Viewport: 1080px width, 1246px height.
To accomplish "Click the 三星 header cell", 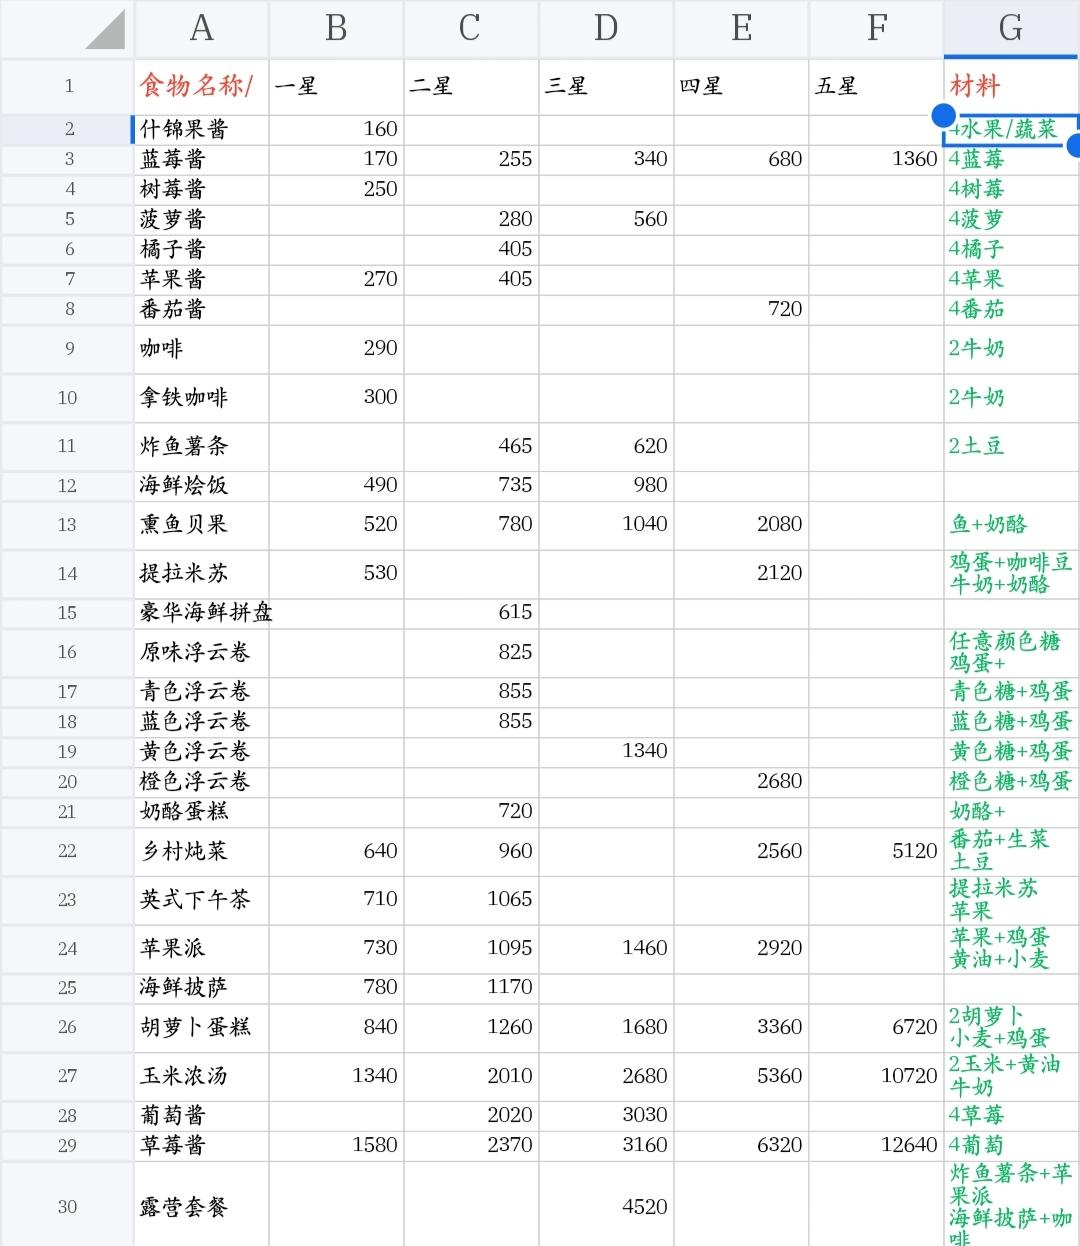I will [x=606, y=87].
